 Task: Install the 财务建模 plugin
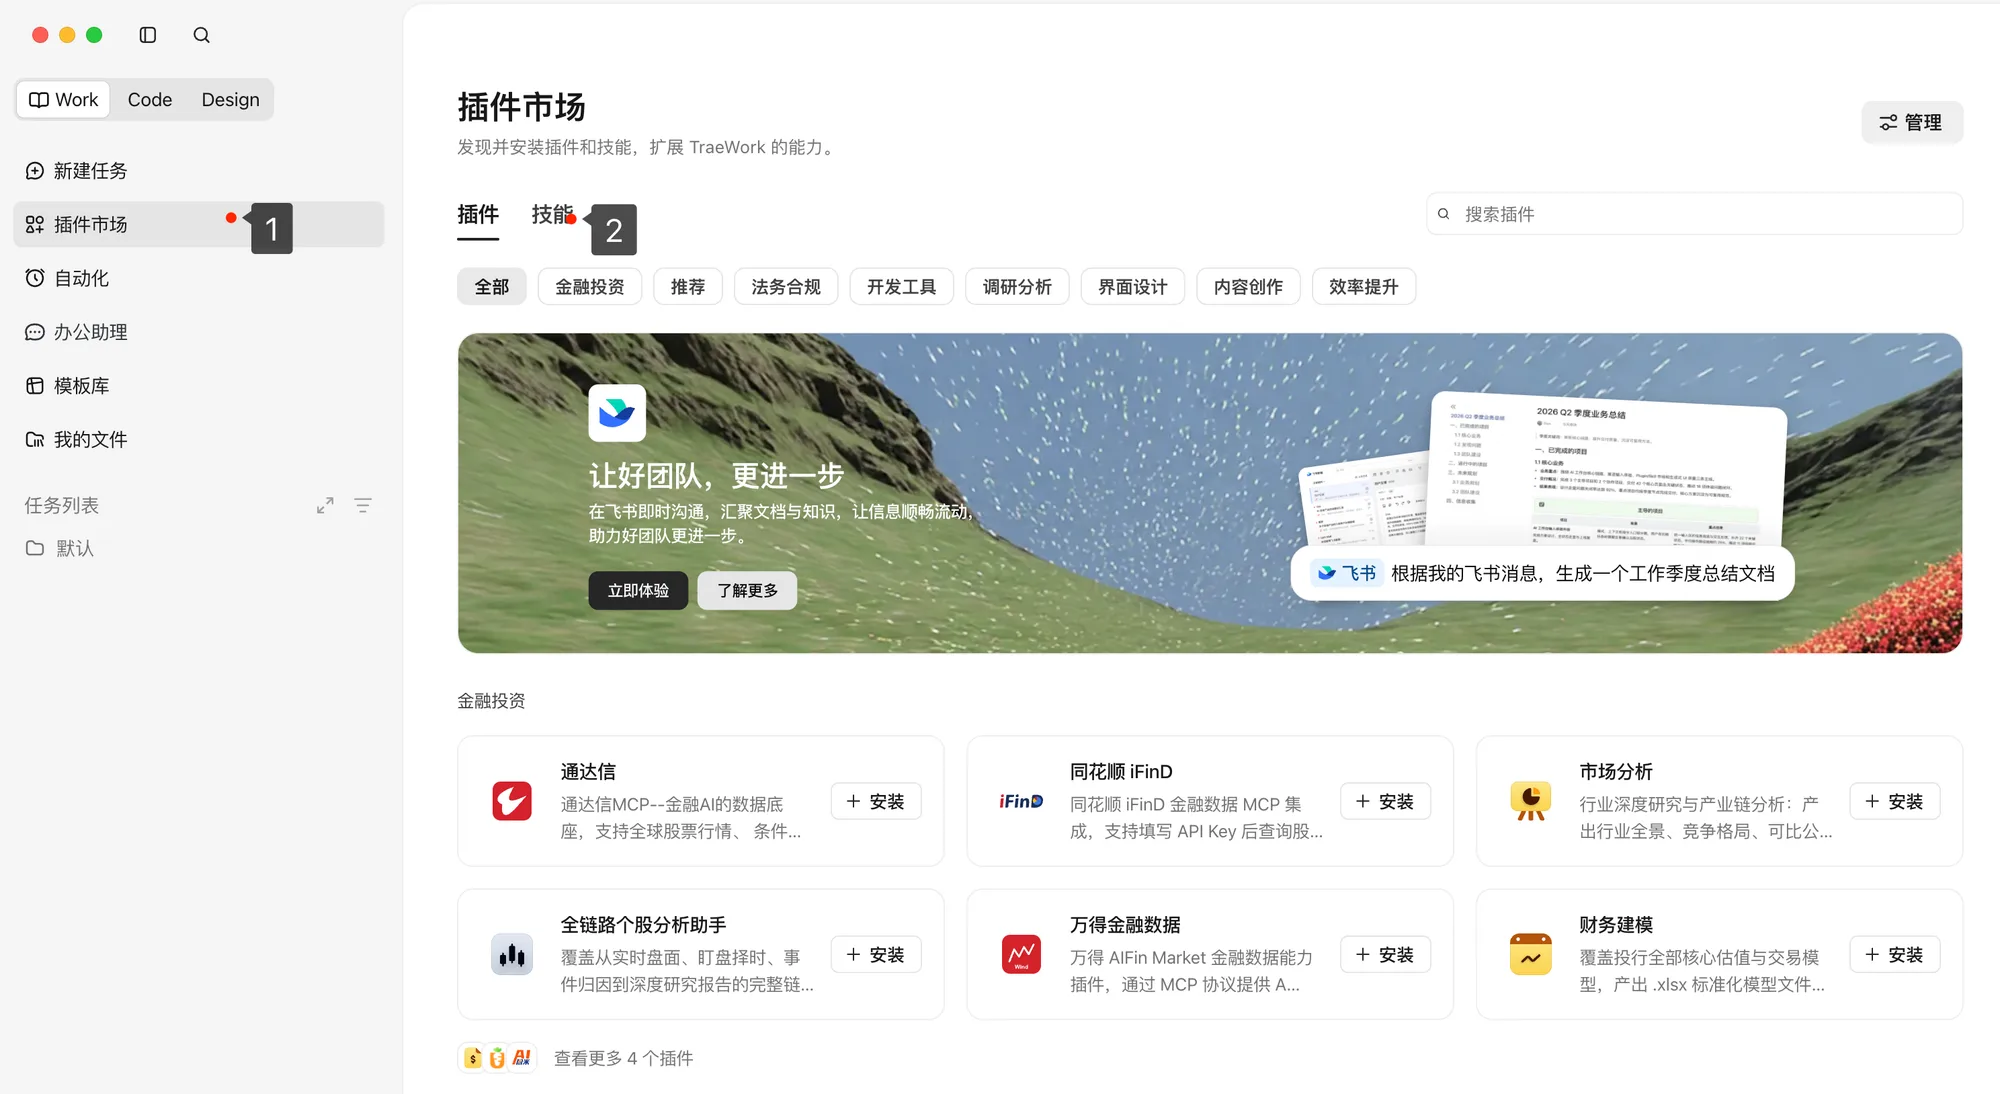point(1895,954)
